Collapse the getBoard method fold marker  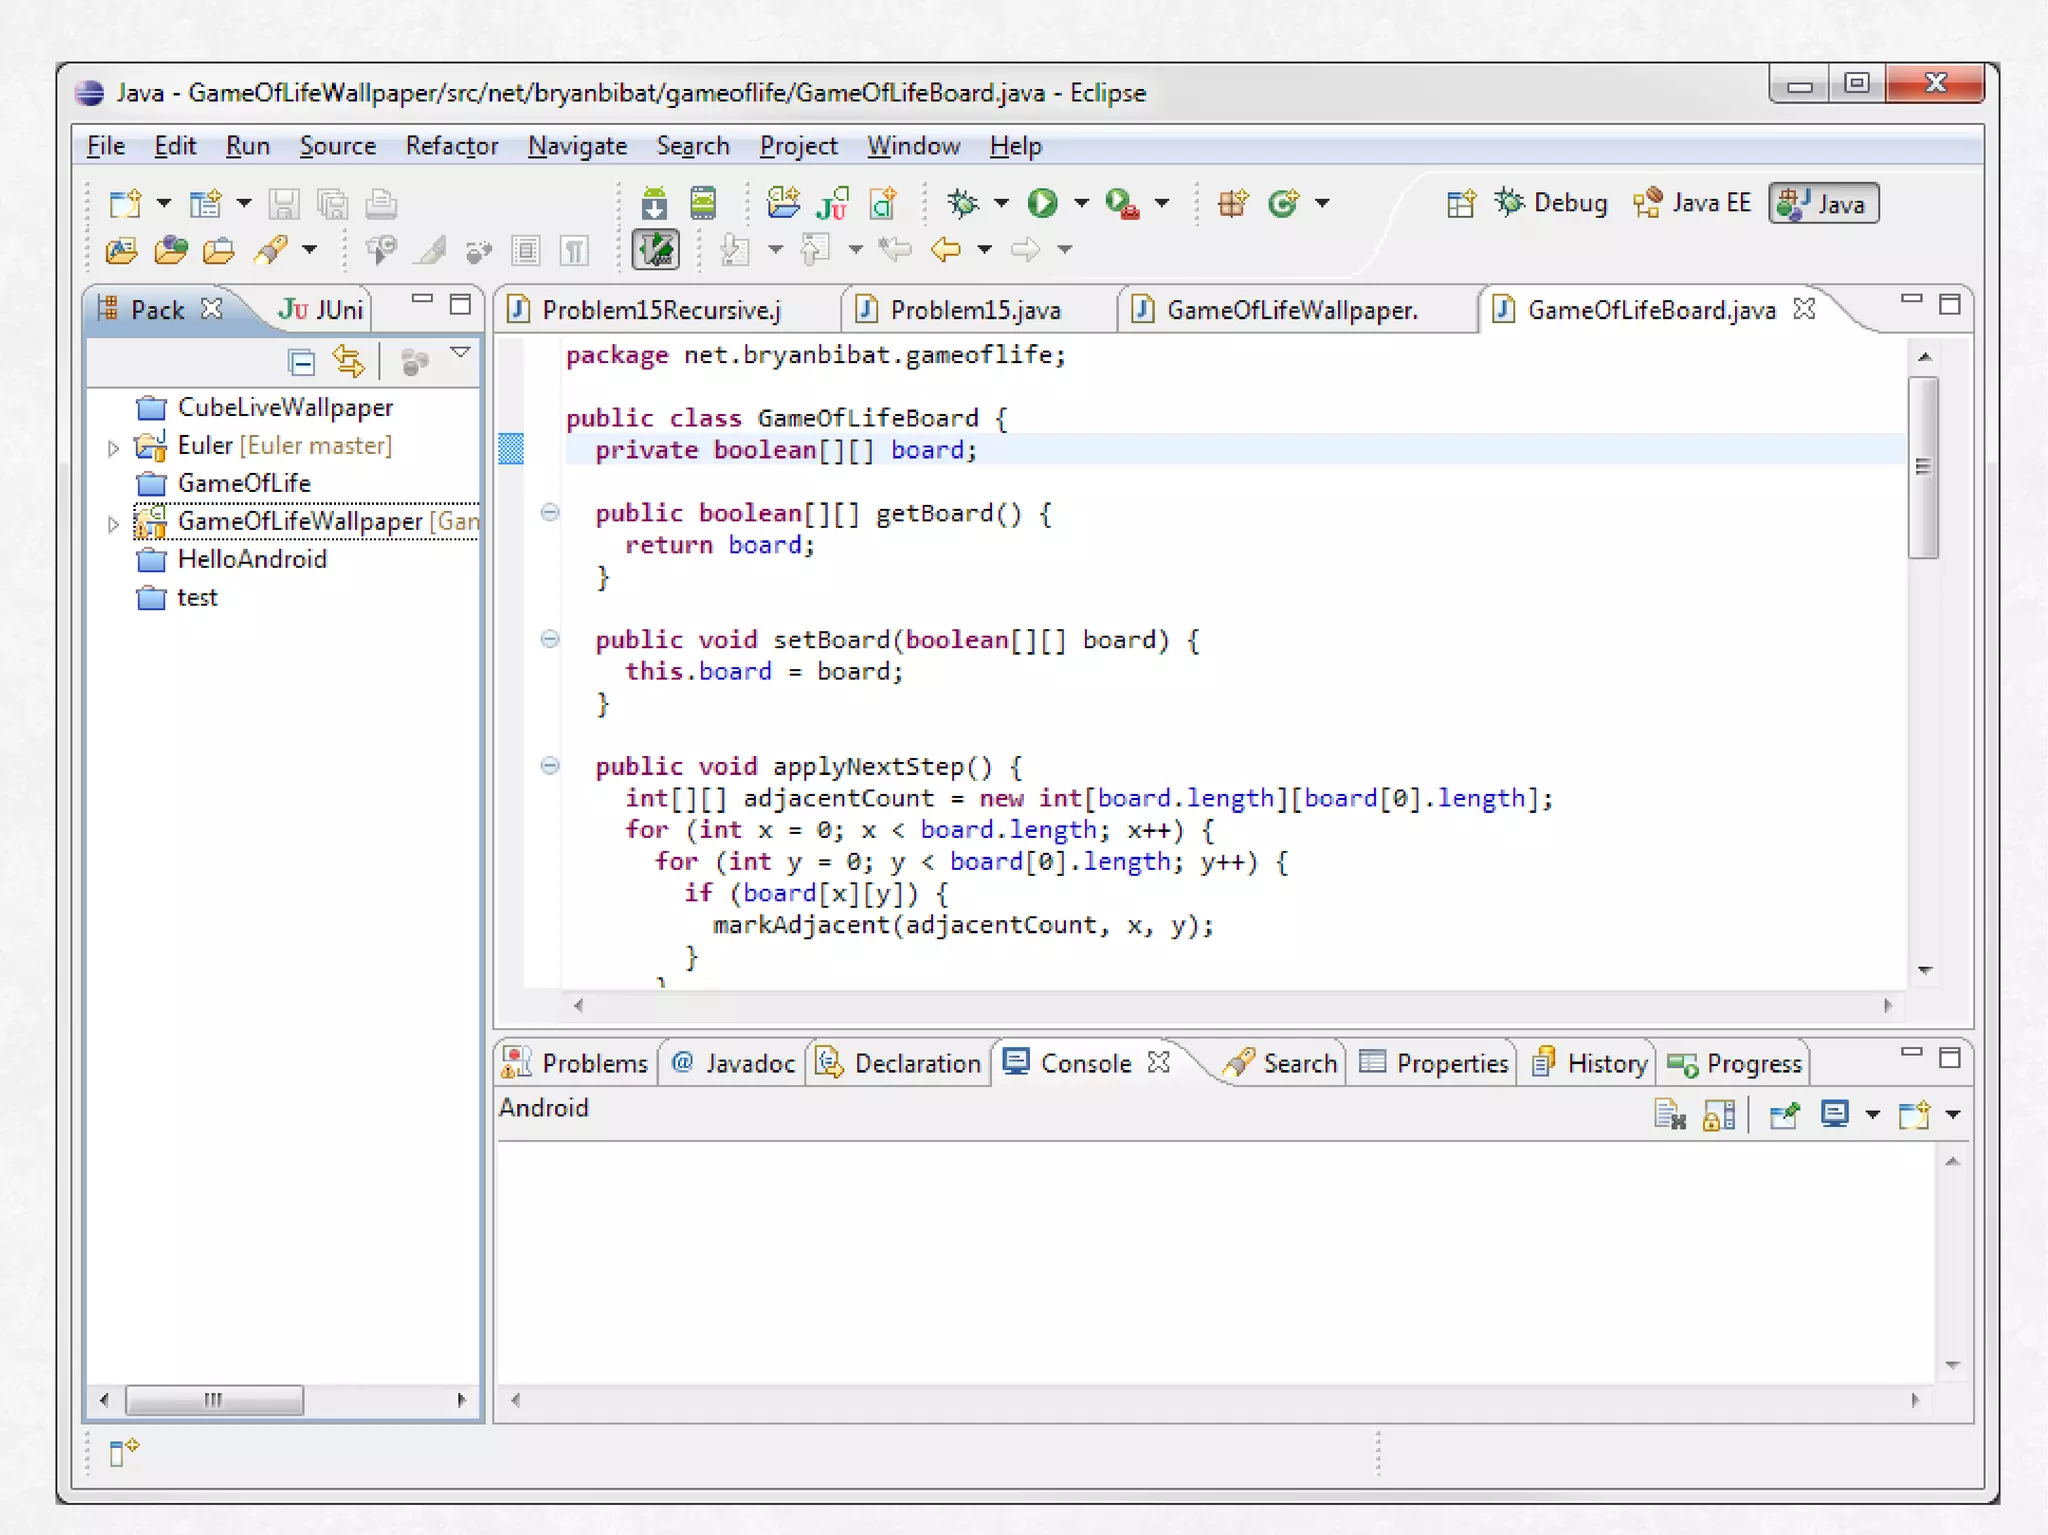[550, 513]
